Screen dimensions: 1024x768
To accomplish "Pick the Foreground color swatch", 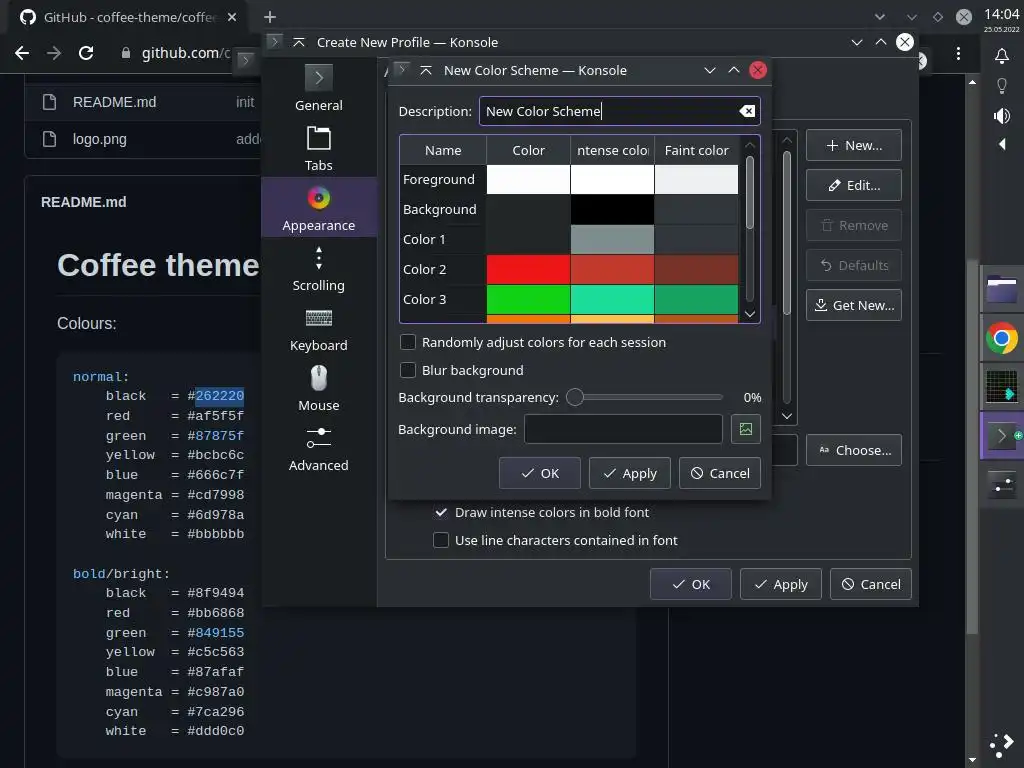I will click(x=528, y=180).
